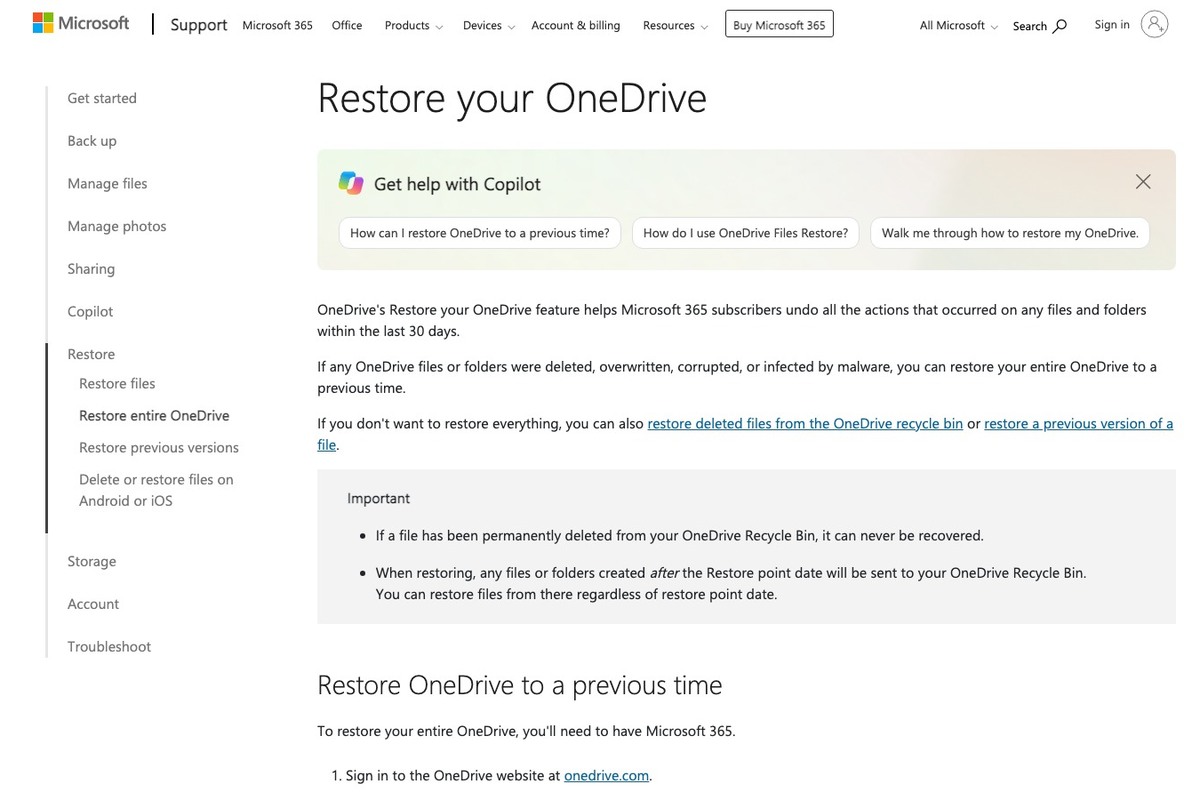Open Sharing in sidebar
This screenshot has width=1200, height=800.
91,269
